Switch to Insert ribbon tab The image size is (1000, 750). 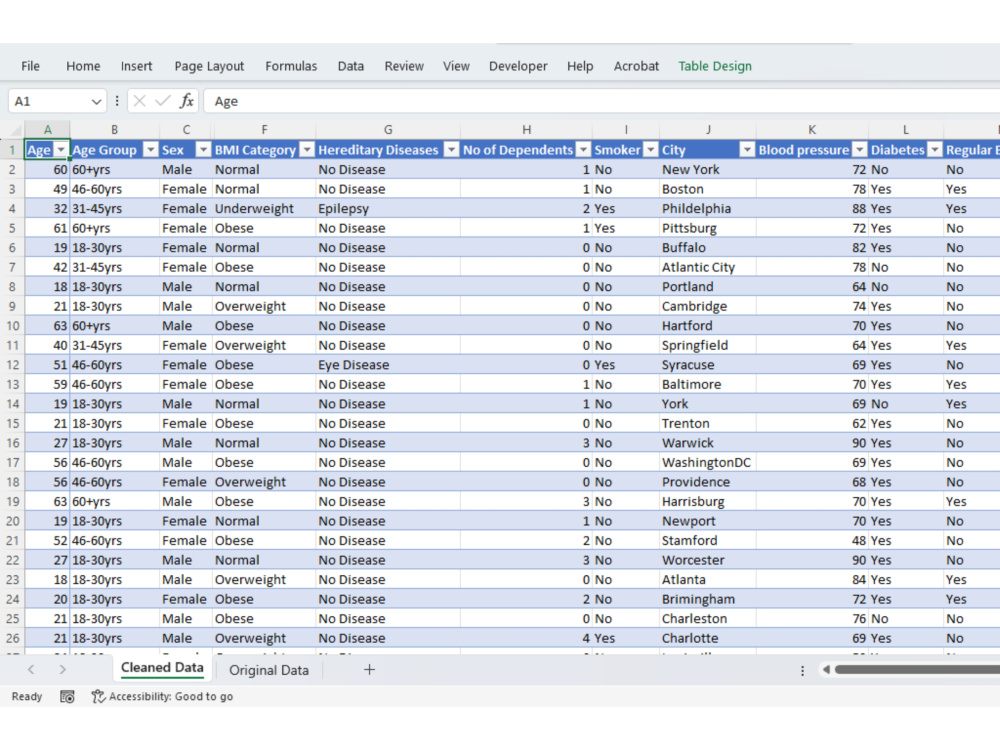coord(136,66)
